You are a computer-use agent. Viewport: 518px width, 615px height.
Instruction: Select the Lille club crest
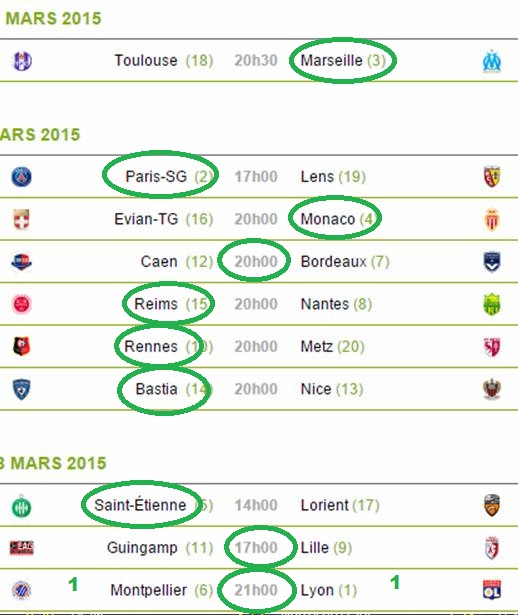click(x=492, y=548)
